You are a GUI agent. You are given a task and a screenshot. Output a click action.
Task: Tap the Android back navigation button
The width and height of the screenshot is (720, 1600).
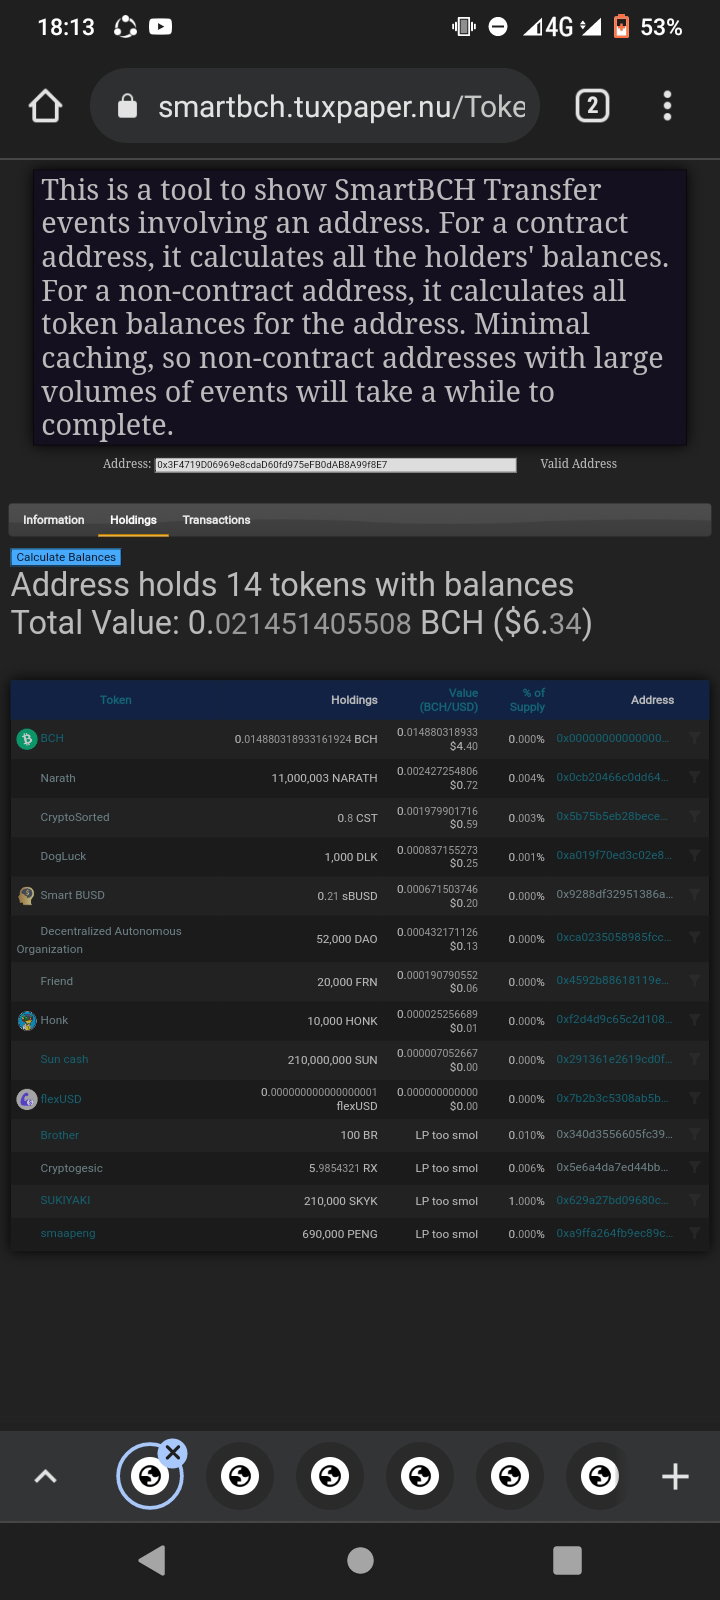tap(152, 1560)
